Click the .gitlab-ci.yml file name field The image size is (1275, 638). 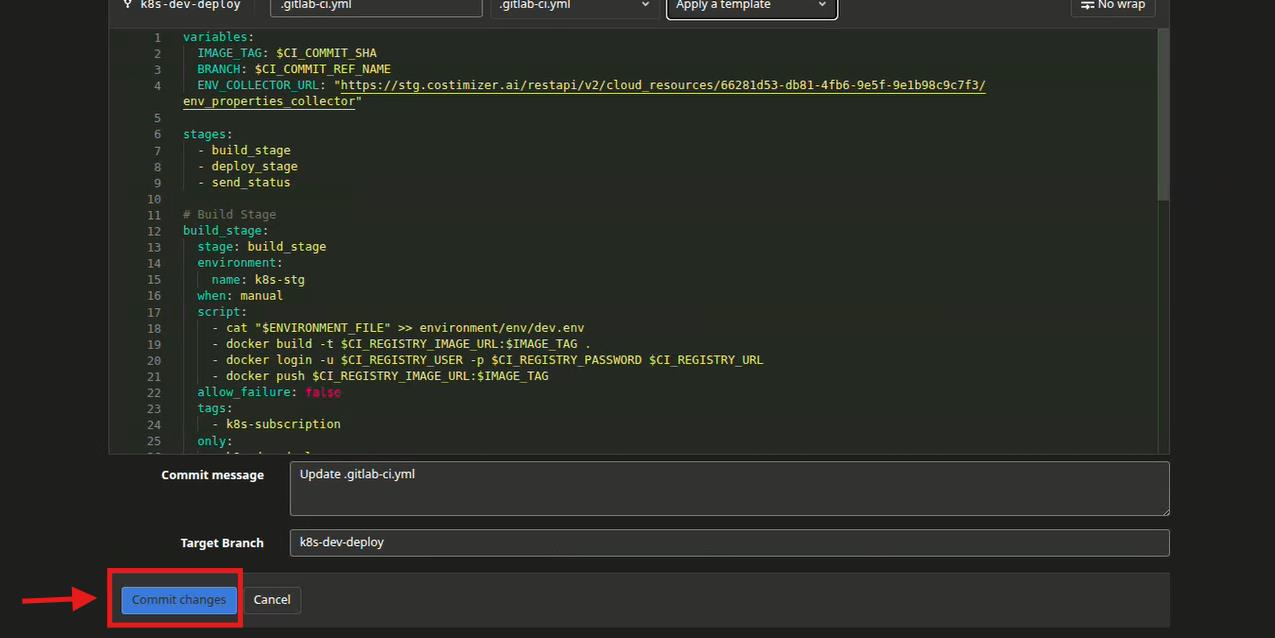point(376,6)
